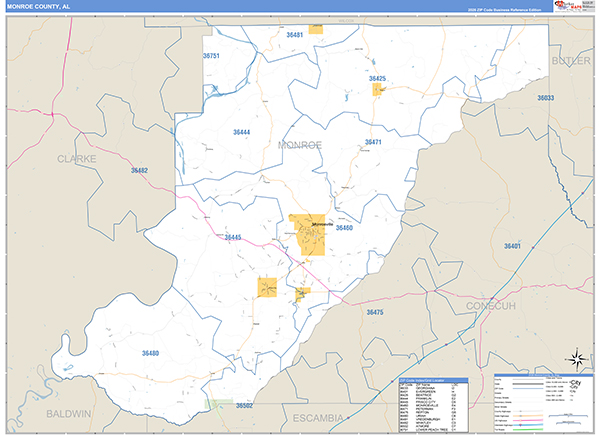Image resolution: width=600 pixels, height=435 pixels.
Task: Select the ZIP code 36444 label
Action: click(241, 132)
